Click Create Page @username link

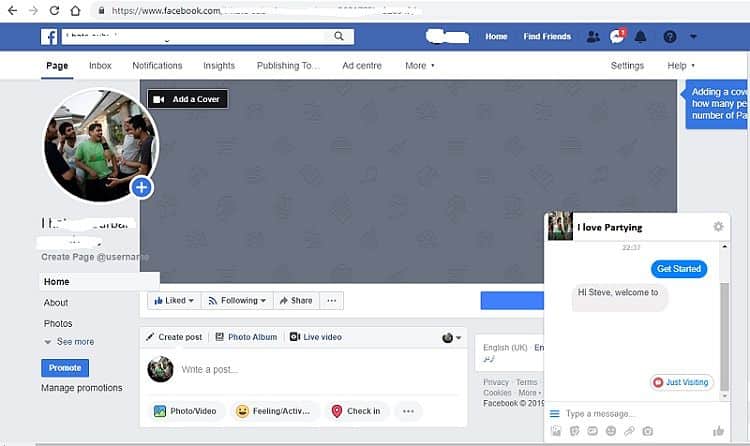coord(95,257)
